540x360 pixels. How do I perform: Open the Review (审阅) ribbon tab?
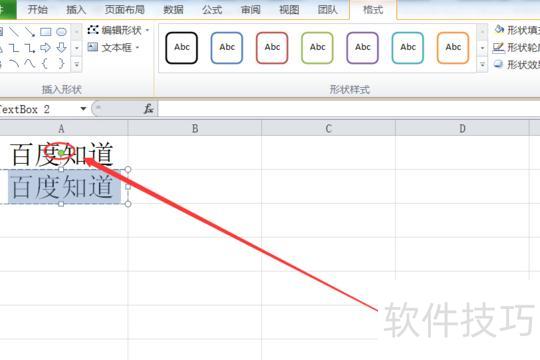[x=250, y=9]
